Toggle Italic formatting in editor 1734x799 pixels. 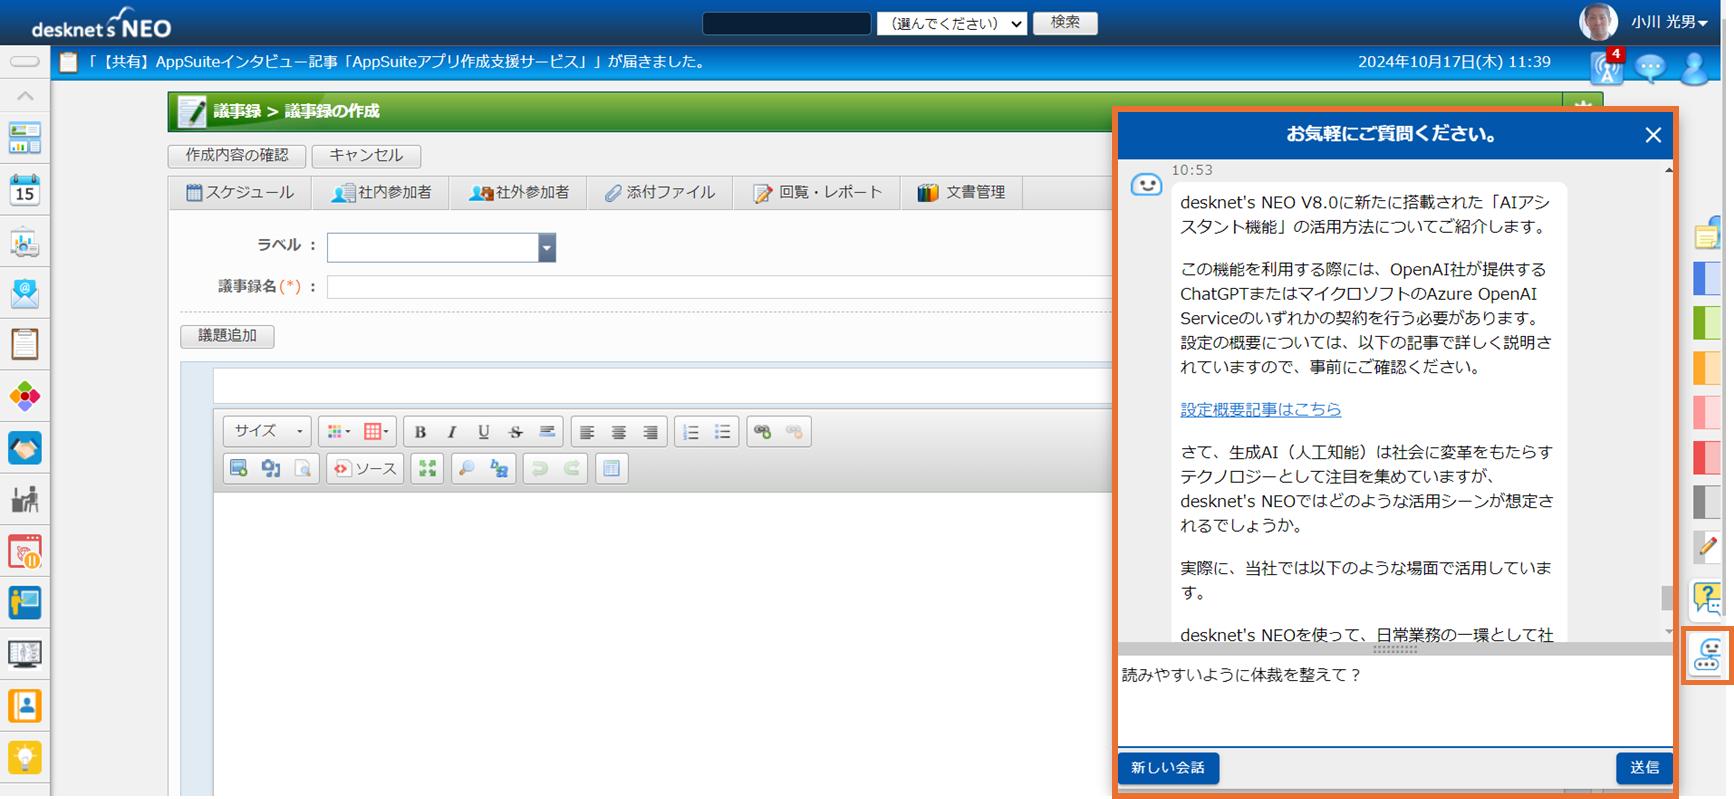click(452, 432)
